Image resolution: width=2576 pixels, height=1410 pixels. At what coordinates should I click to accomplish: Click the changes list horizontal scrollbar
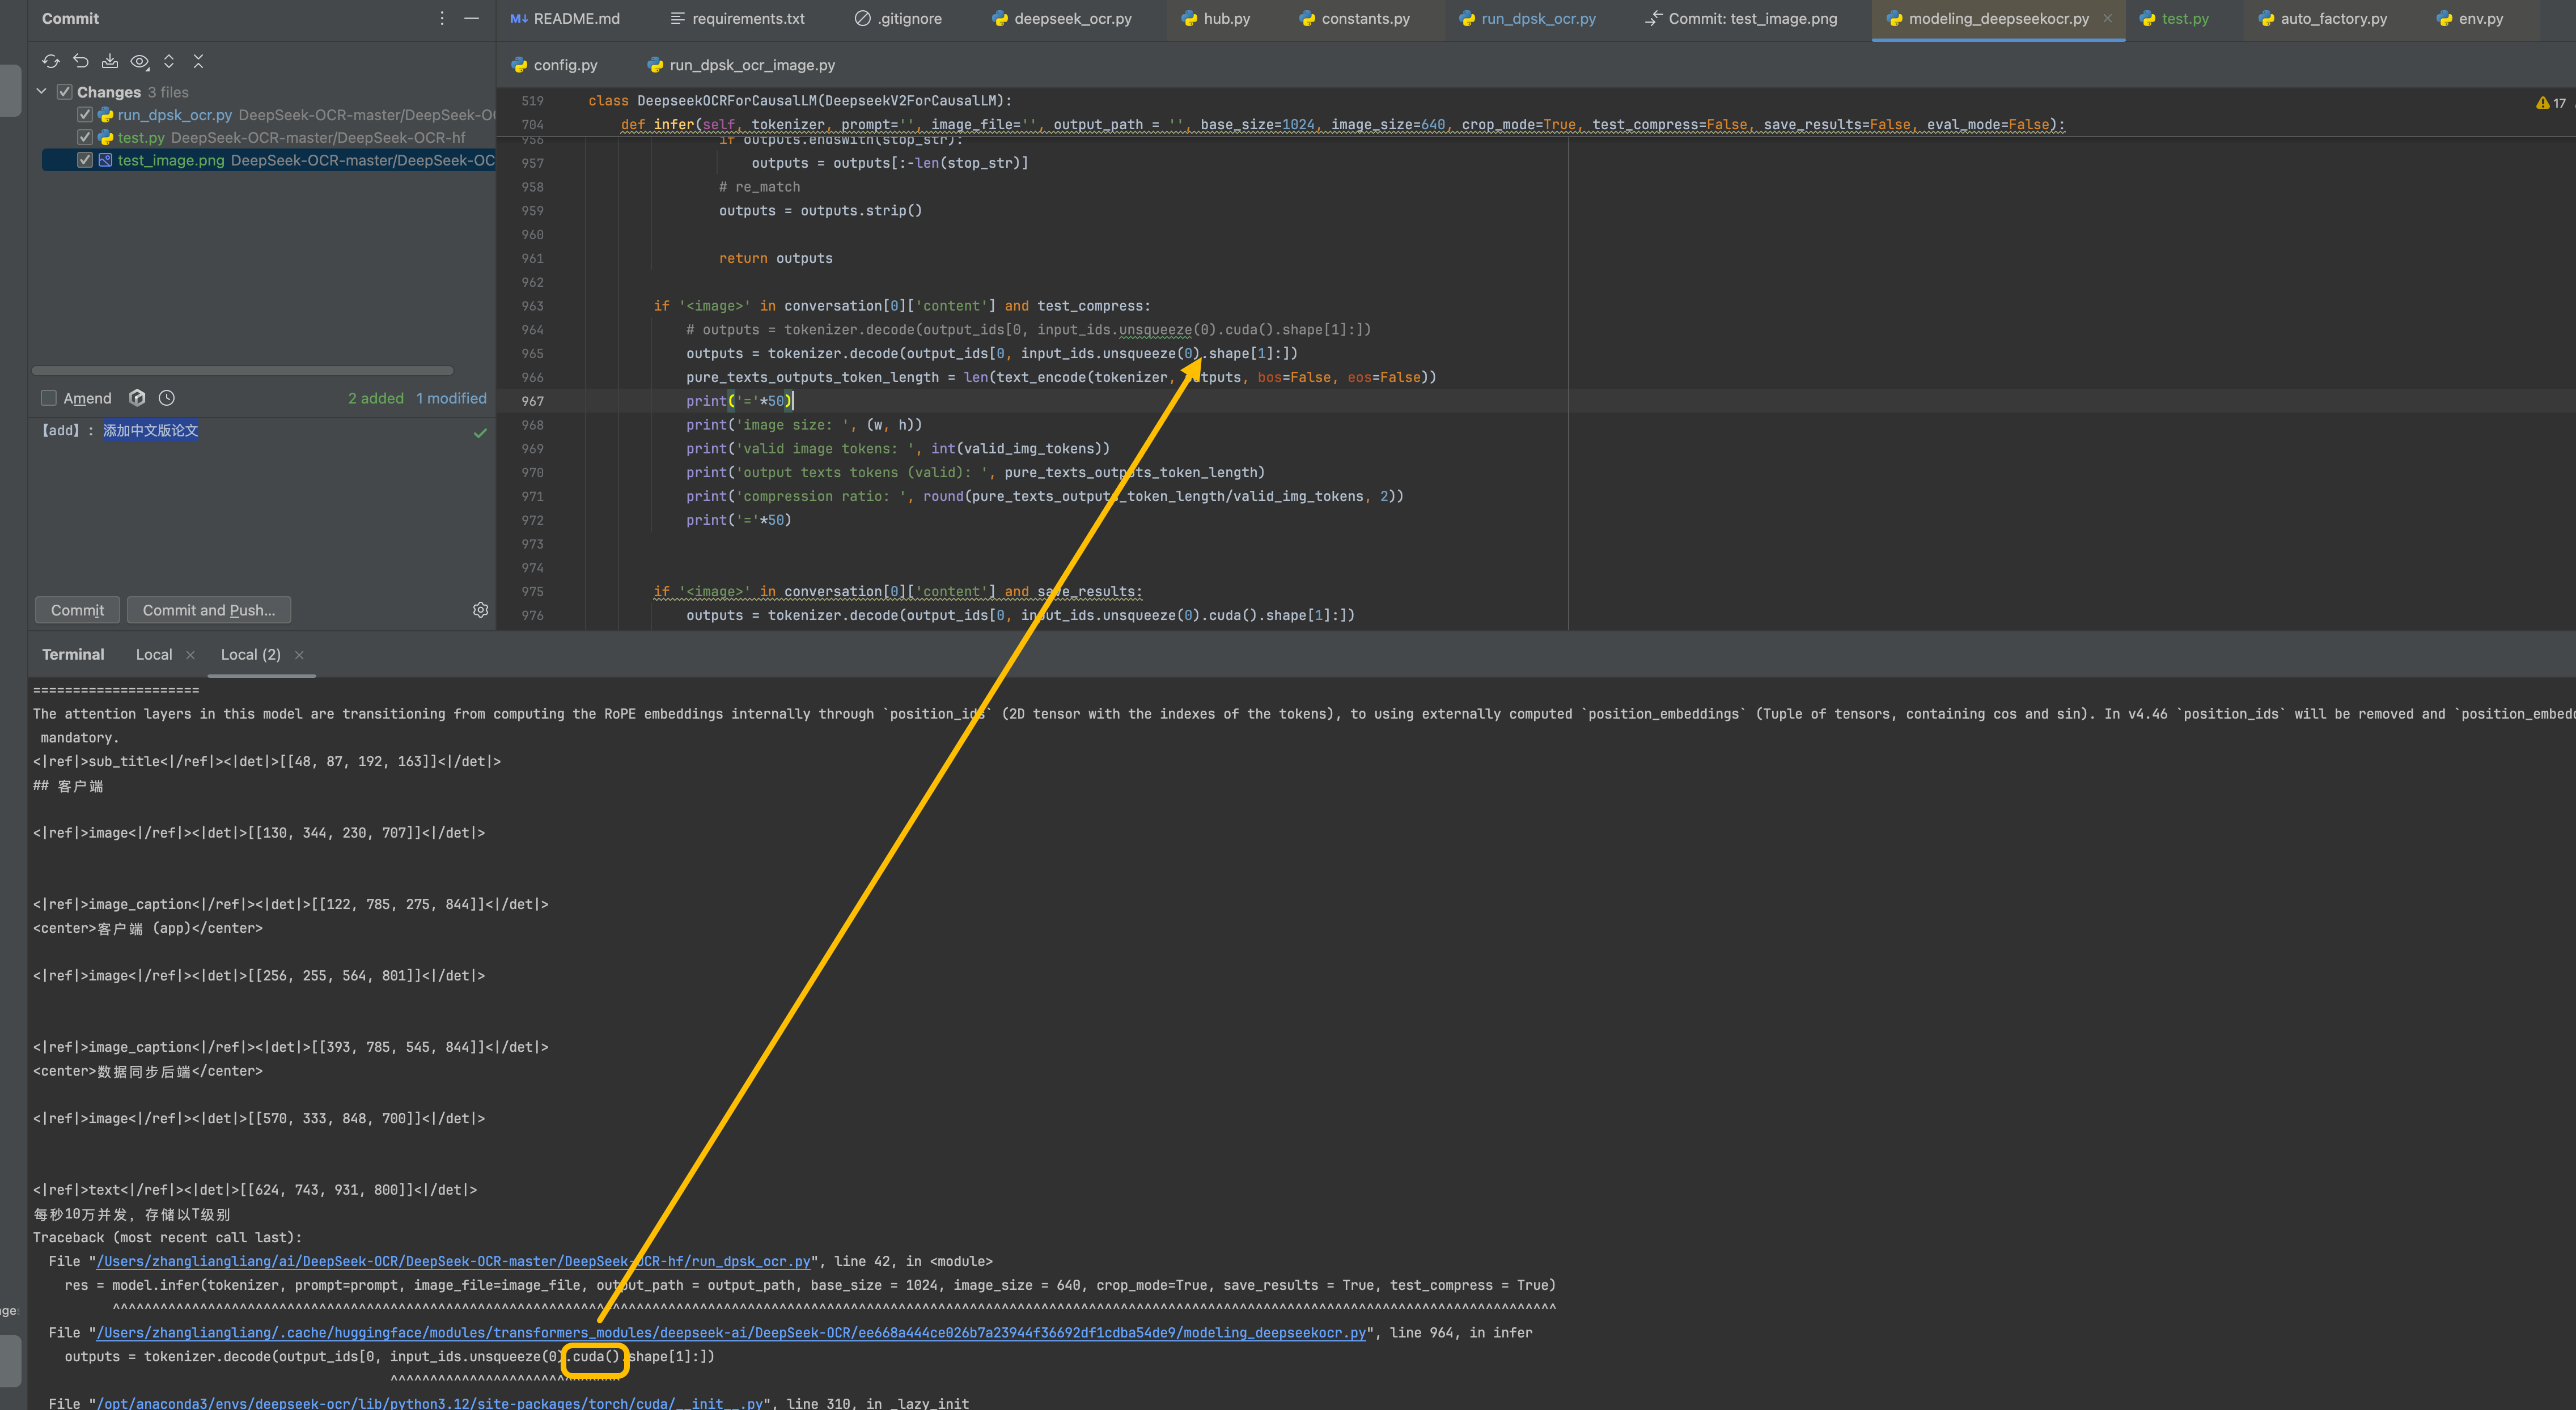coord(242,370)
